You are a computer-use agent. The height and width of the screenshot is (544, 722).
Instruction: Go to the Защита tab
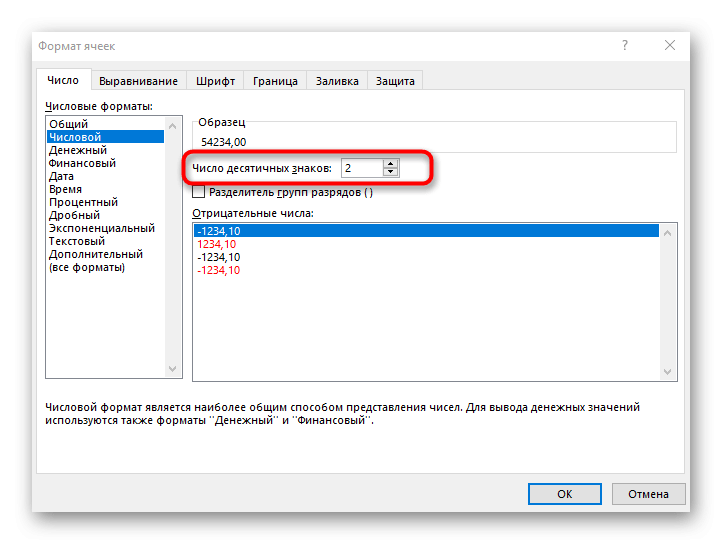click(395, 81)
